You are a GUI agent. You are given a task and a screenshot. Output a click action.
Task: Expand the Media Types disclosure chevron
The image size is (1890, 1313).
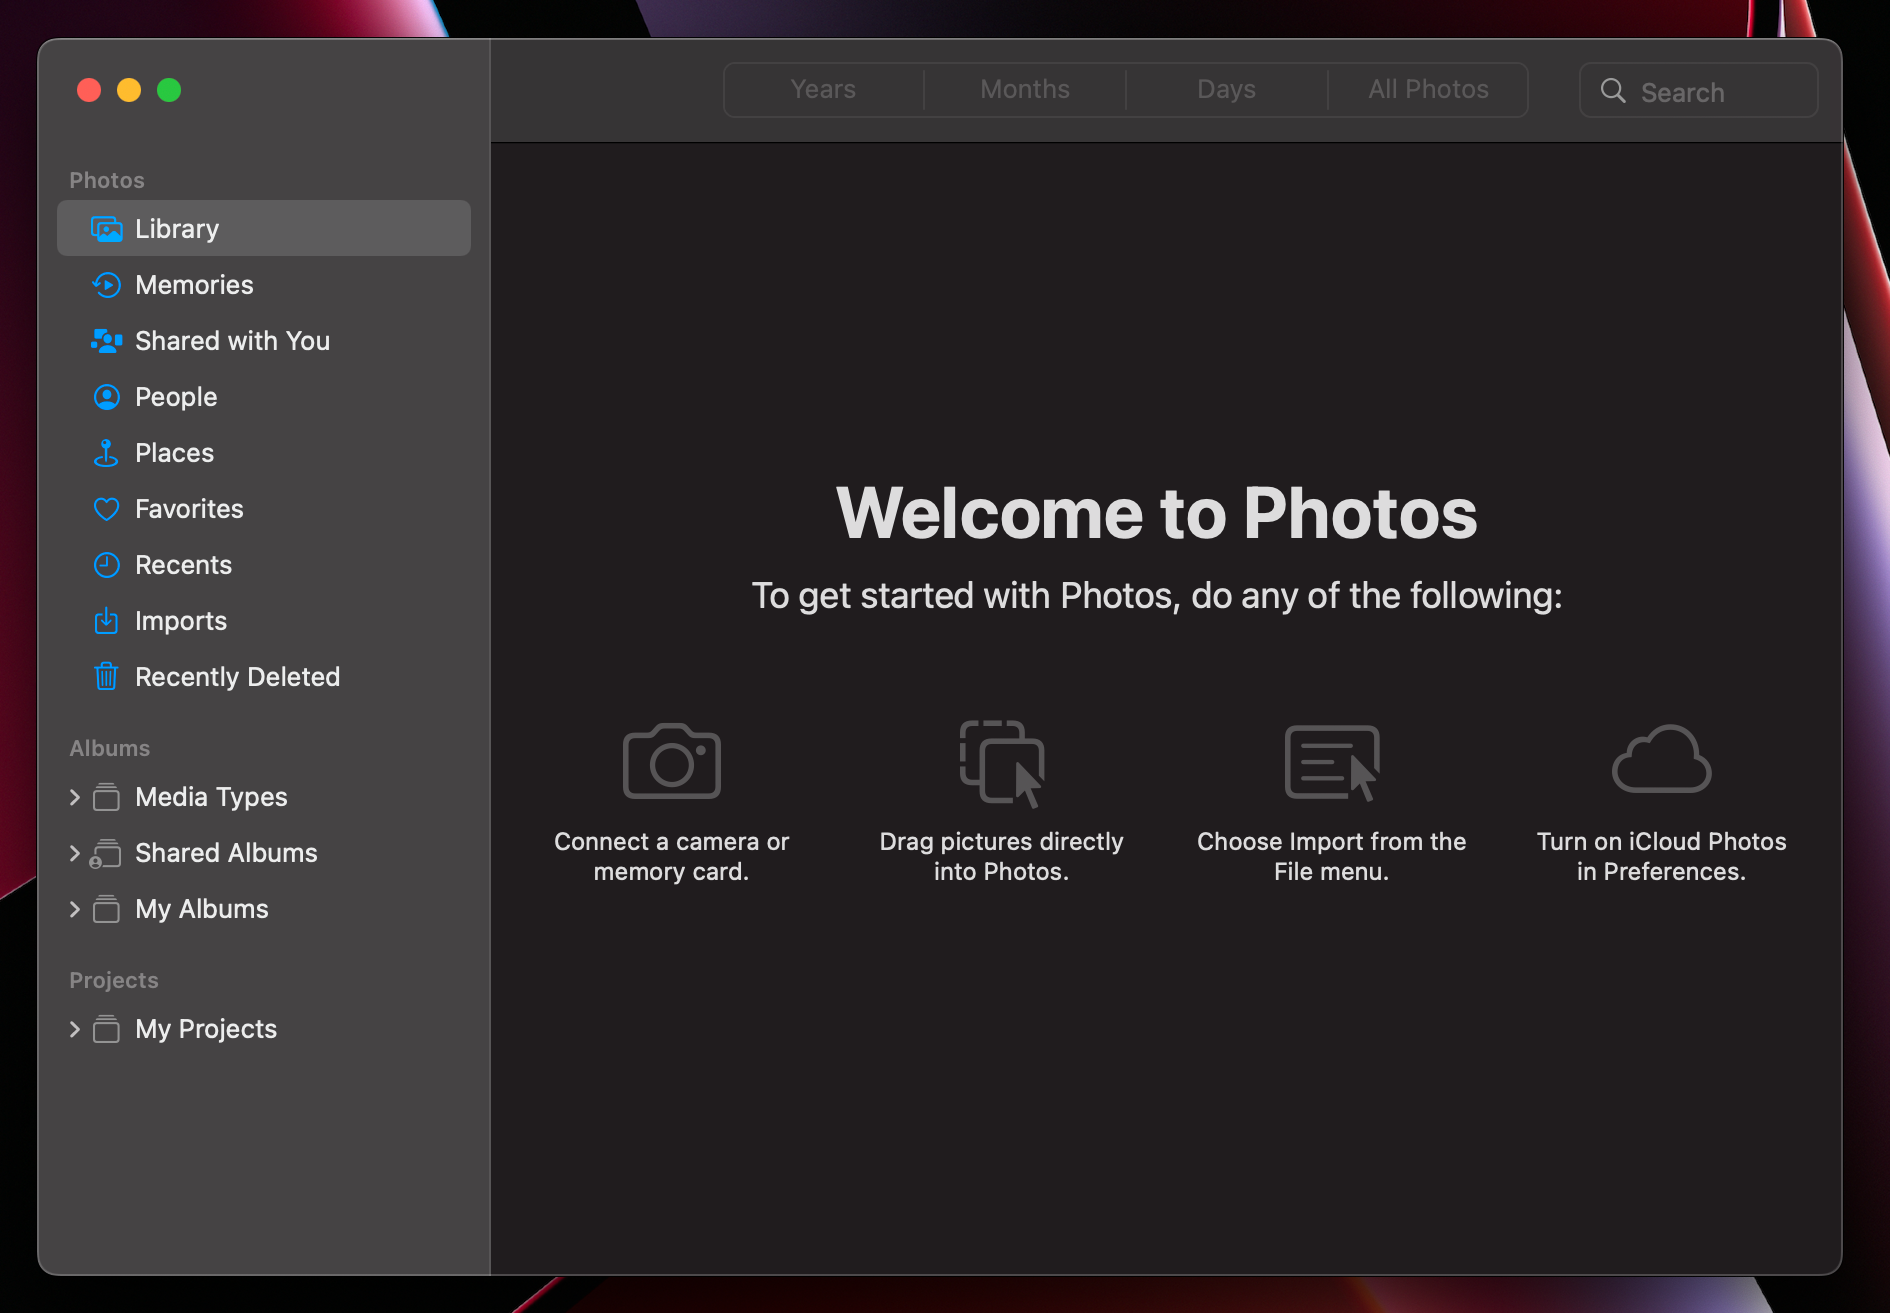(75, 797)
